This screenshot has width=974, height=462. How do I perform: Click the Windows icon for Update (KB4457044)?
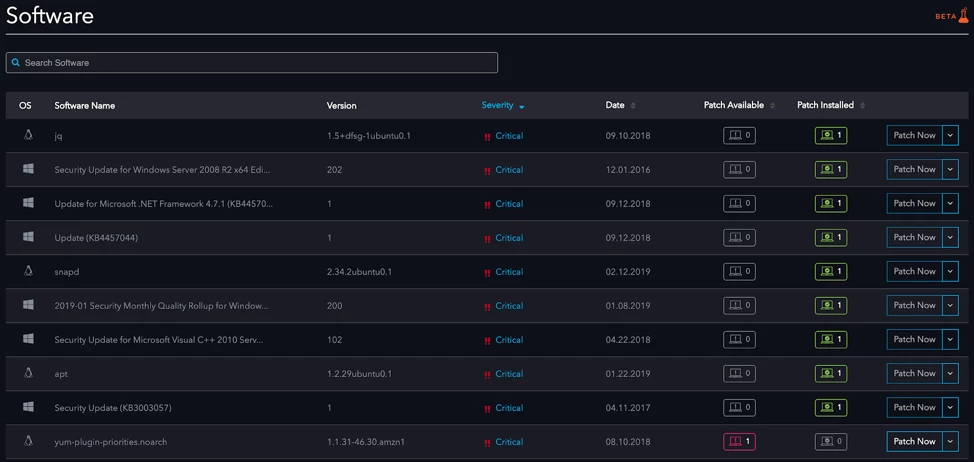pos(28,237)
